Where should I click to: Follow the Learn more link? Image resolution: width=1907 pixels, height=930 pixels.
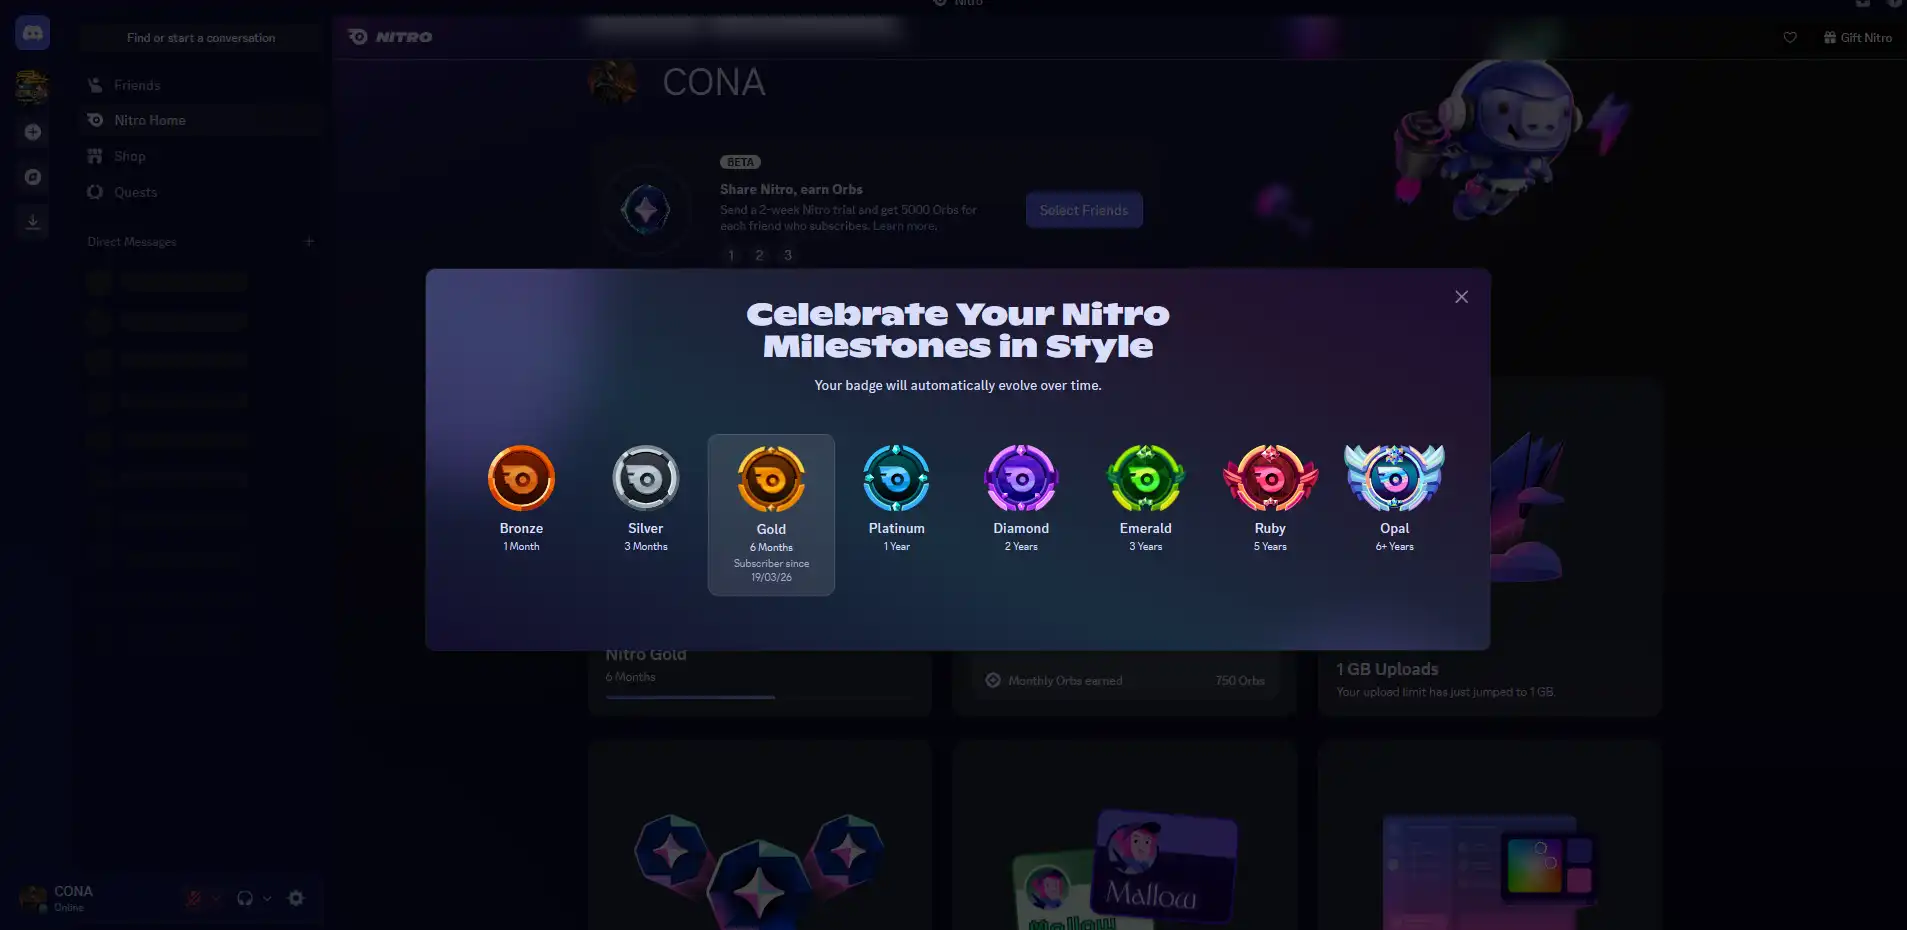pos(904,226)
